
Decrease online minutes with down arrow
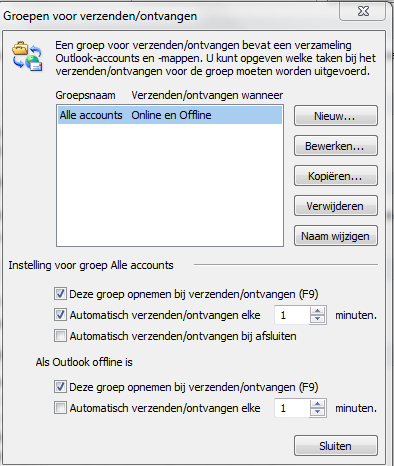[317, 319]
